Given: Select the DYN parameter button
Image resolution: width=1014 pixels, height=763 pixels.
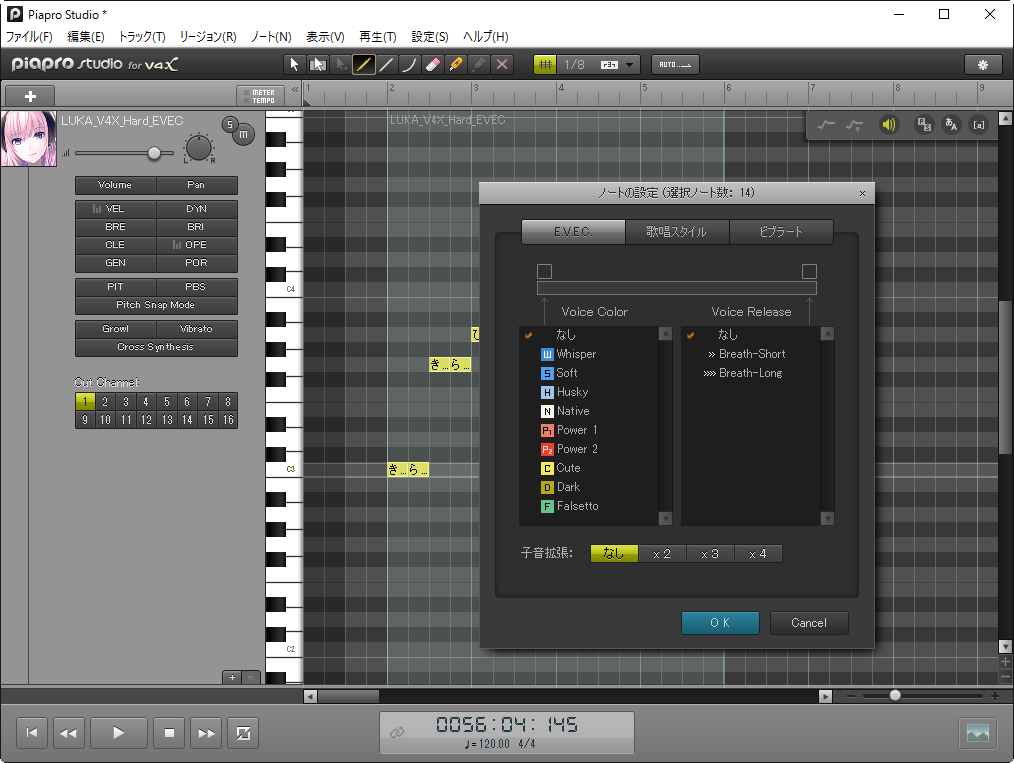Looking at the screenshot, I should click(197, 209).
